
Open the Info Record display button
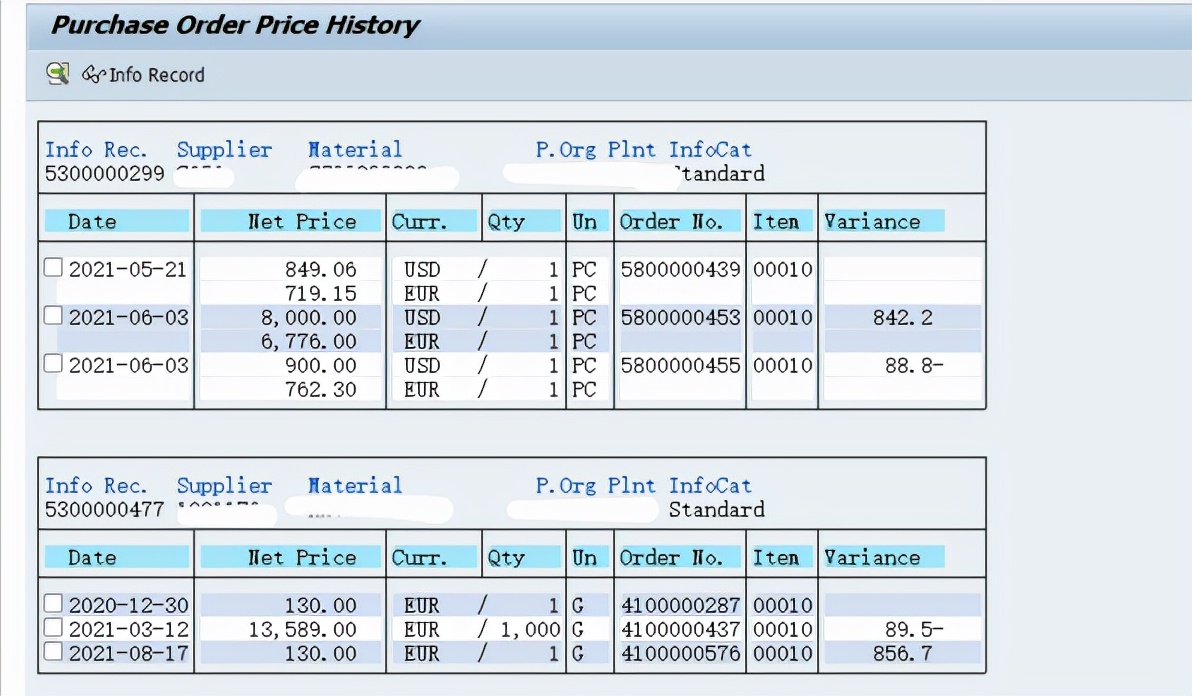144,75
